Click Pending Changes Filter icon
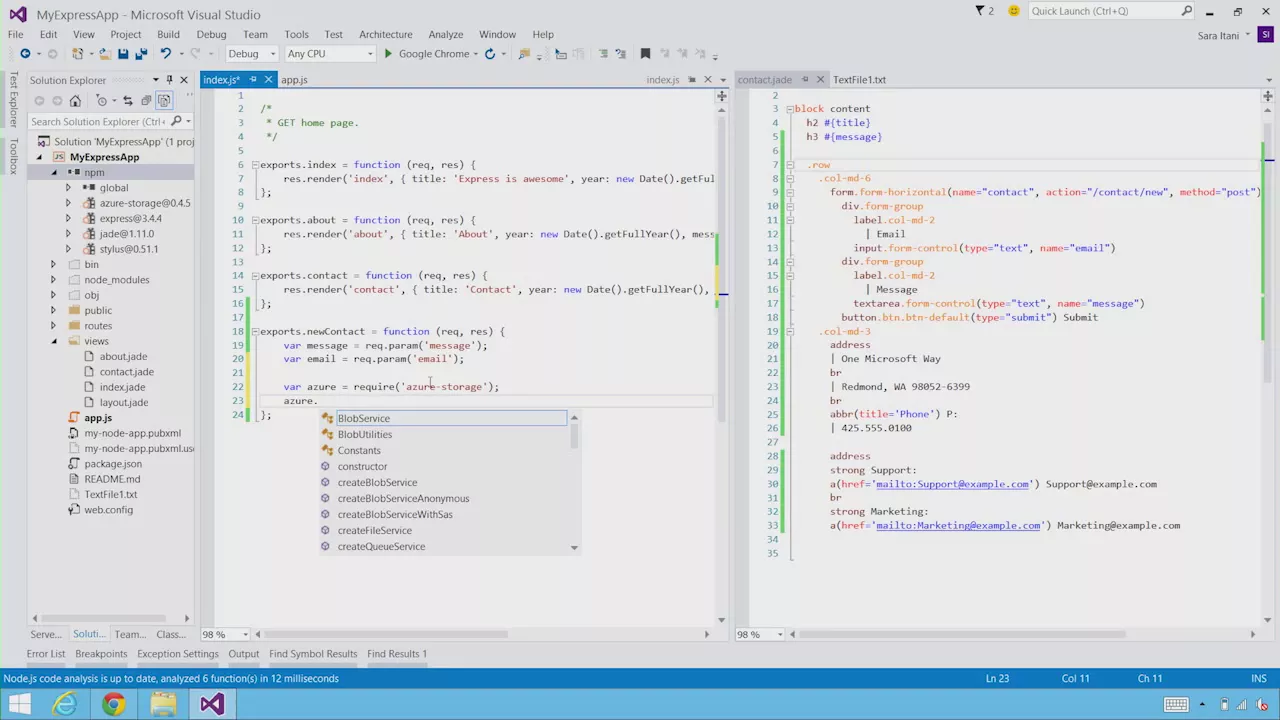The image size is (1280, 720). click(101, 100)
